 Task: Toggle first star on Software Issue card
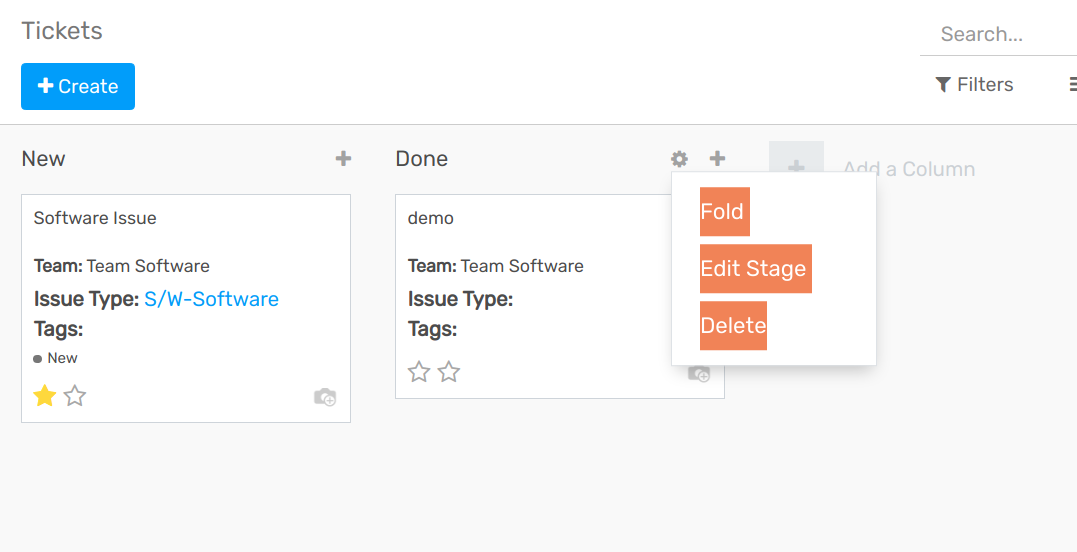click(45, 395)
